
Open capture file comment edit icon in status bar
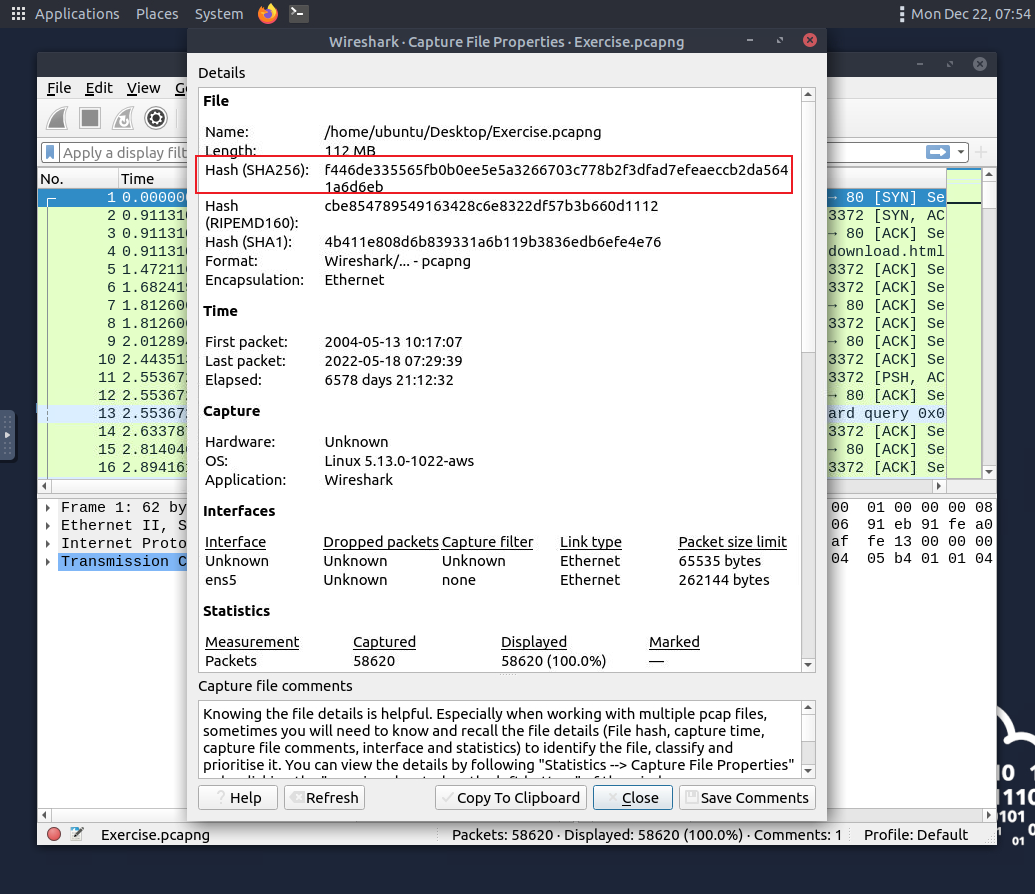point(77,835)
